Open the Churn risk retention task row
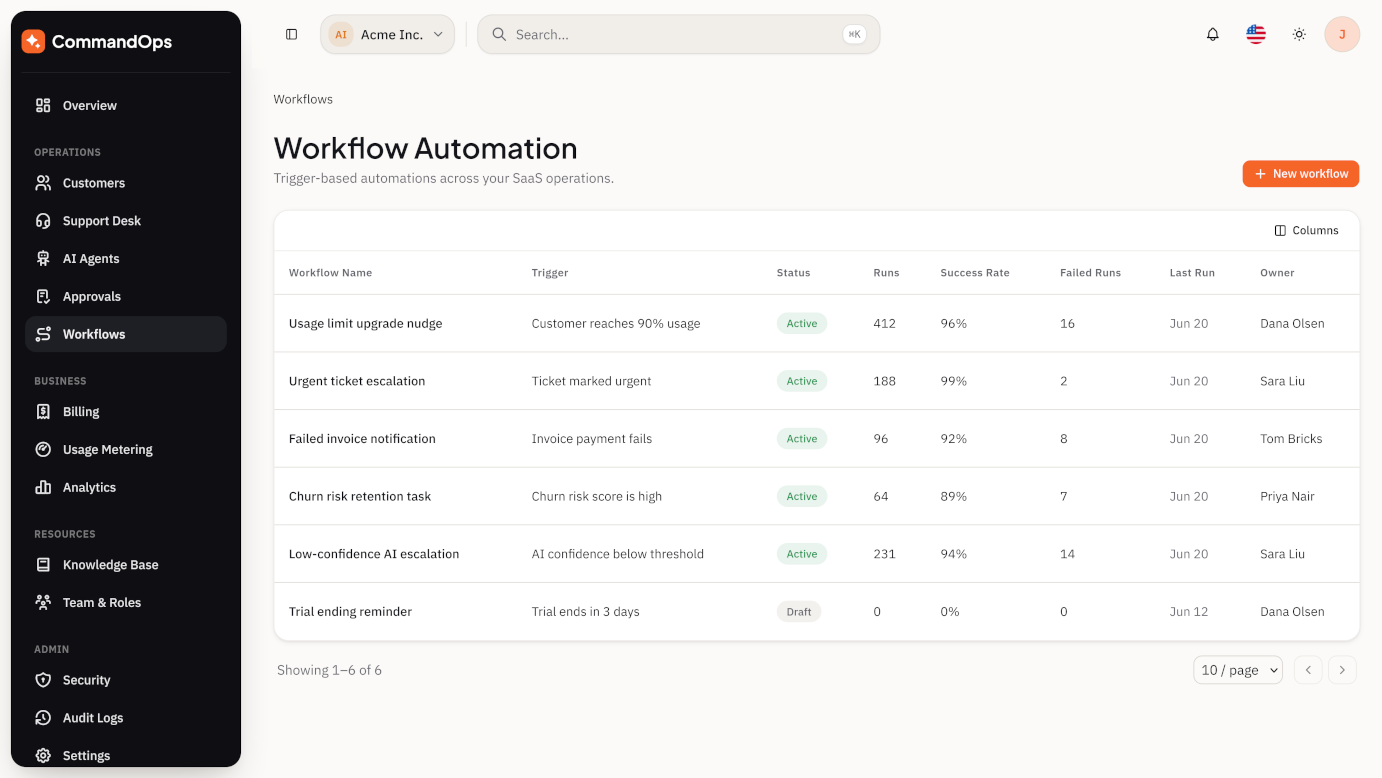Screen dimensions: 1382x778 point(817,496)
